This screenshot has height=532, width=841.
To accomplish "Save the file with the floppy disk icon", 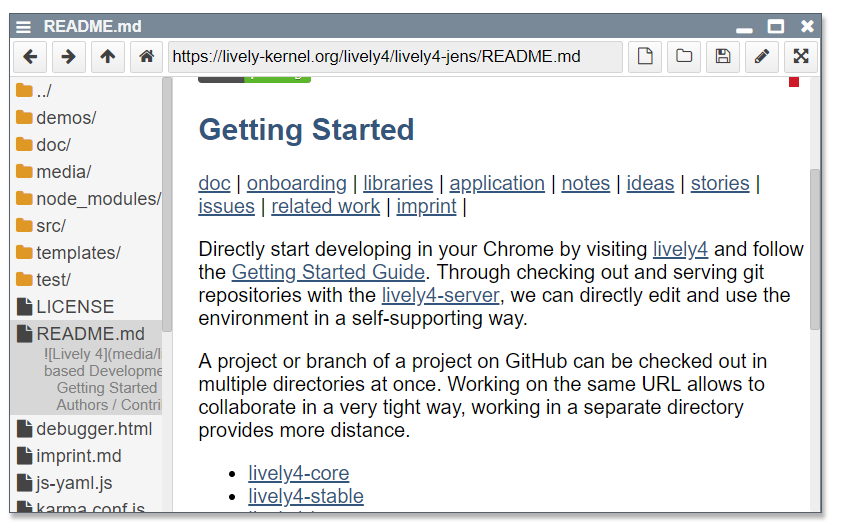I will coord(723,57).
